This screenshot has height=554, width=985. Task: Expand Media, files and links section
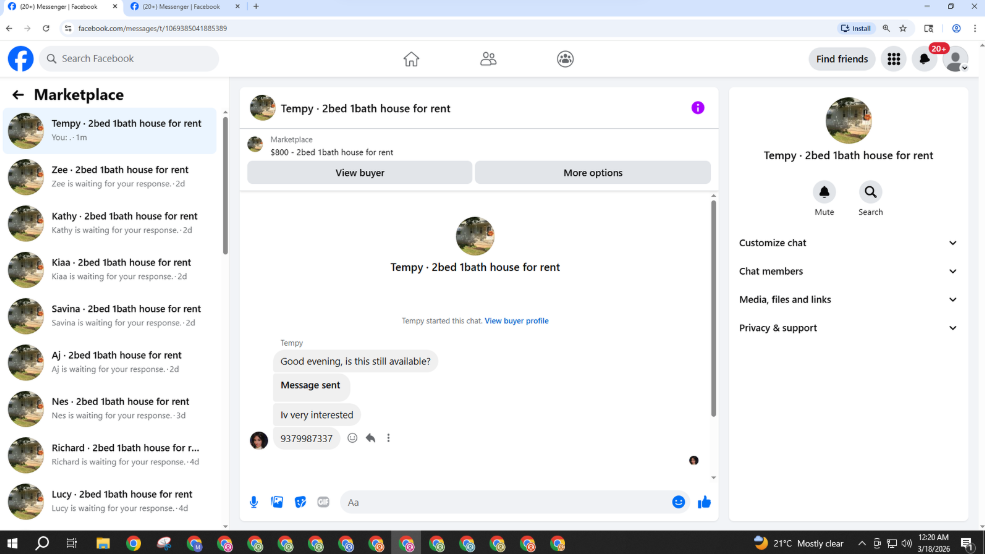click(848, 300)
